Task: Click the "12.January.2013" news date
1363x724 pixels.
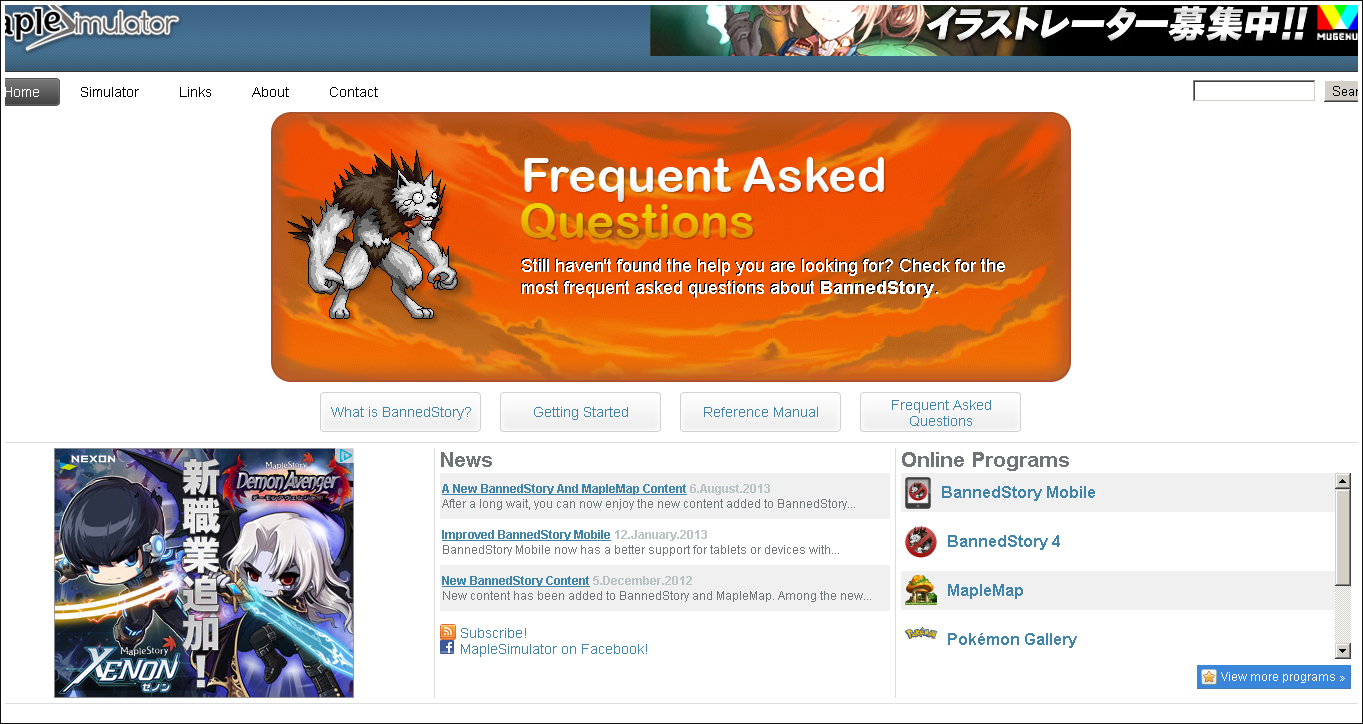Action: 661,535
